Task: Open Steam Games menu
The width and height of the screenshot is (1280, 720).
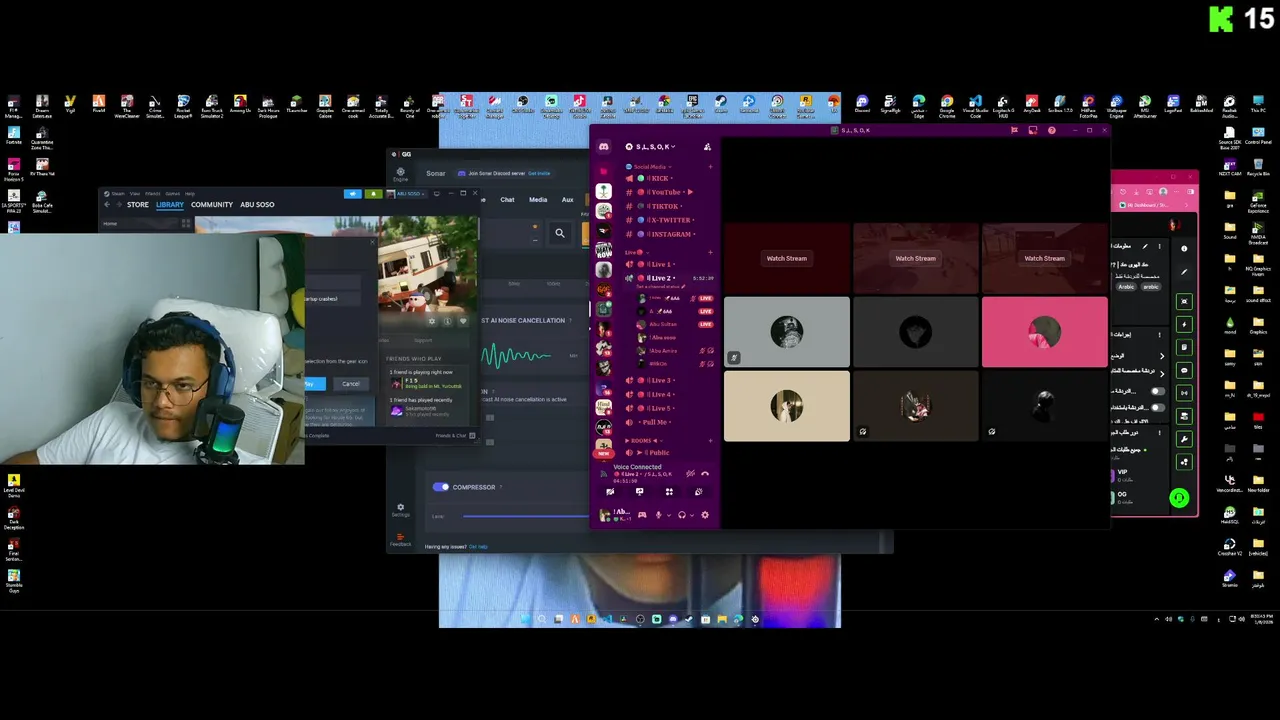Action: click(172, 193)
